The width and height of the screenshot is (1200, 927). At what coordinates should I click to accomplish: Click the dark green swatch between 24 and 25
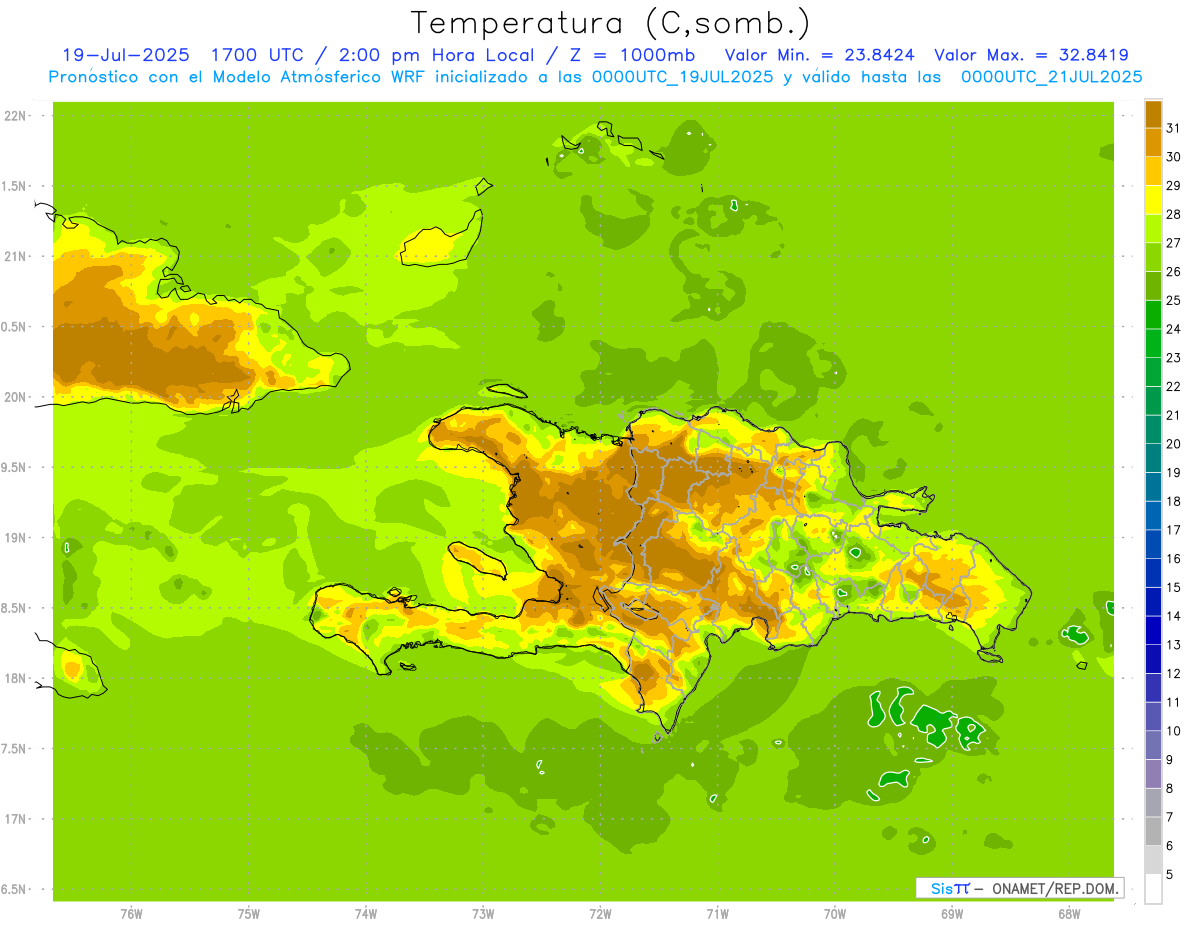pyautogui.click(x=1153, y=315)
